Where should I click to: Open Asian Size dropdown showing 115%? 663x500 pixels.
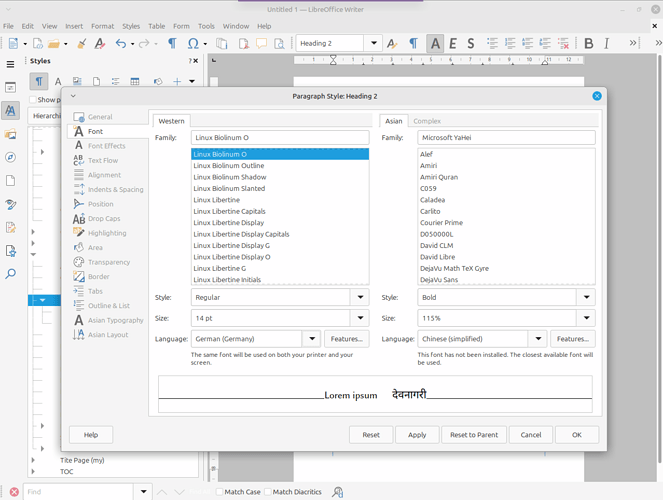586,318
